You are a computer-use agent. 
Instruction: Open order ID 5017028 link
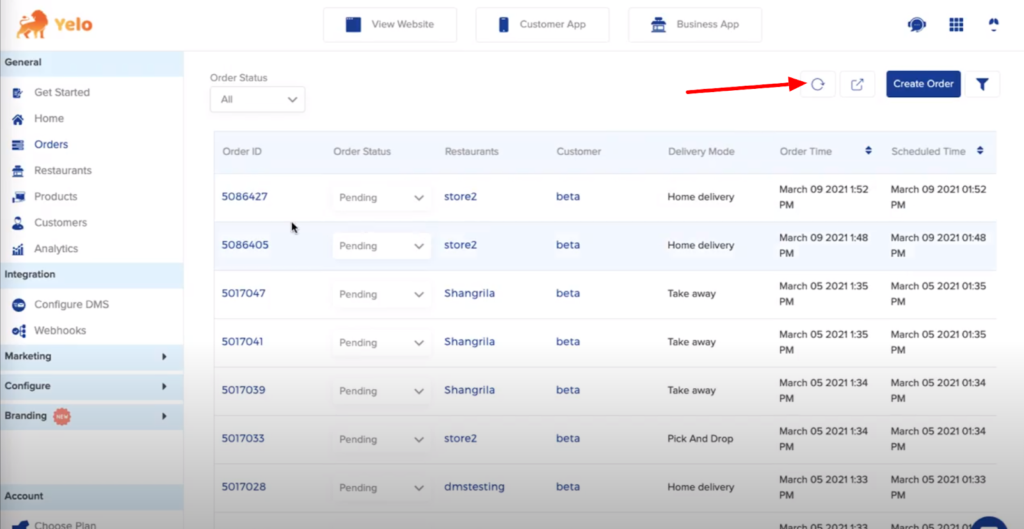click(244, 487)
